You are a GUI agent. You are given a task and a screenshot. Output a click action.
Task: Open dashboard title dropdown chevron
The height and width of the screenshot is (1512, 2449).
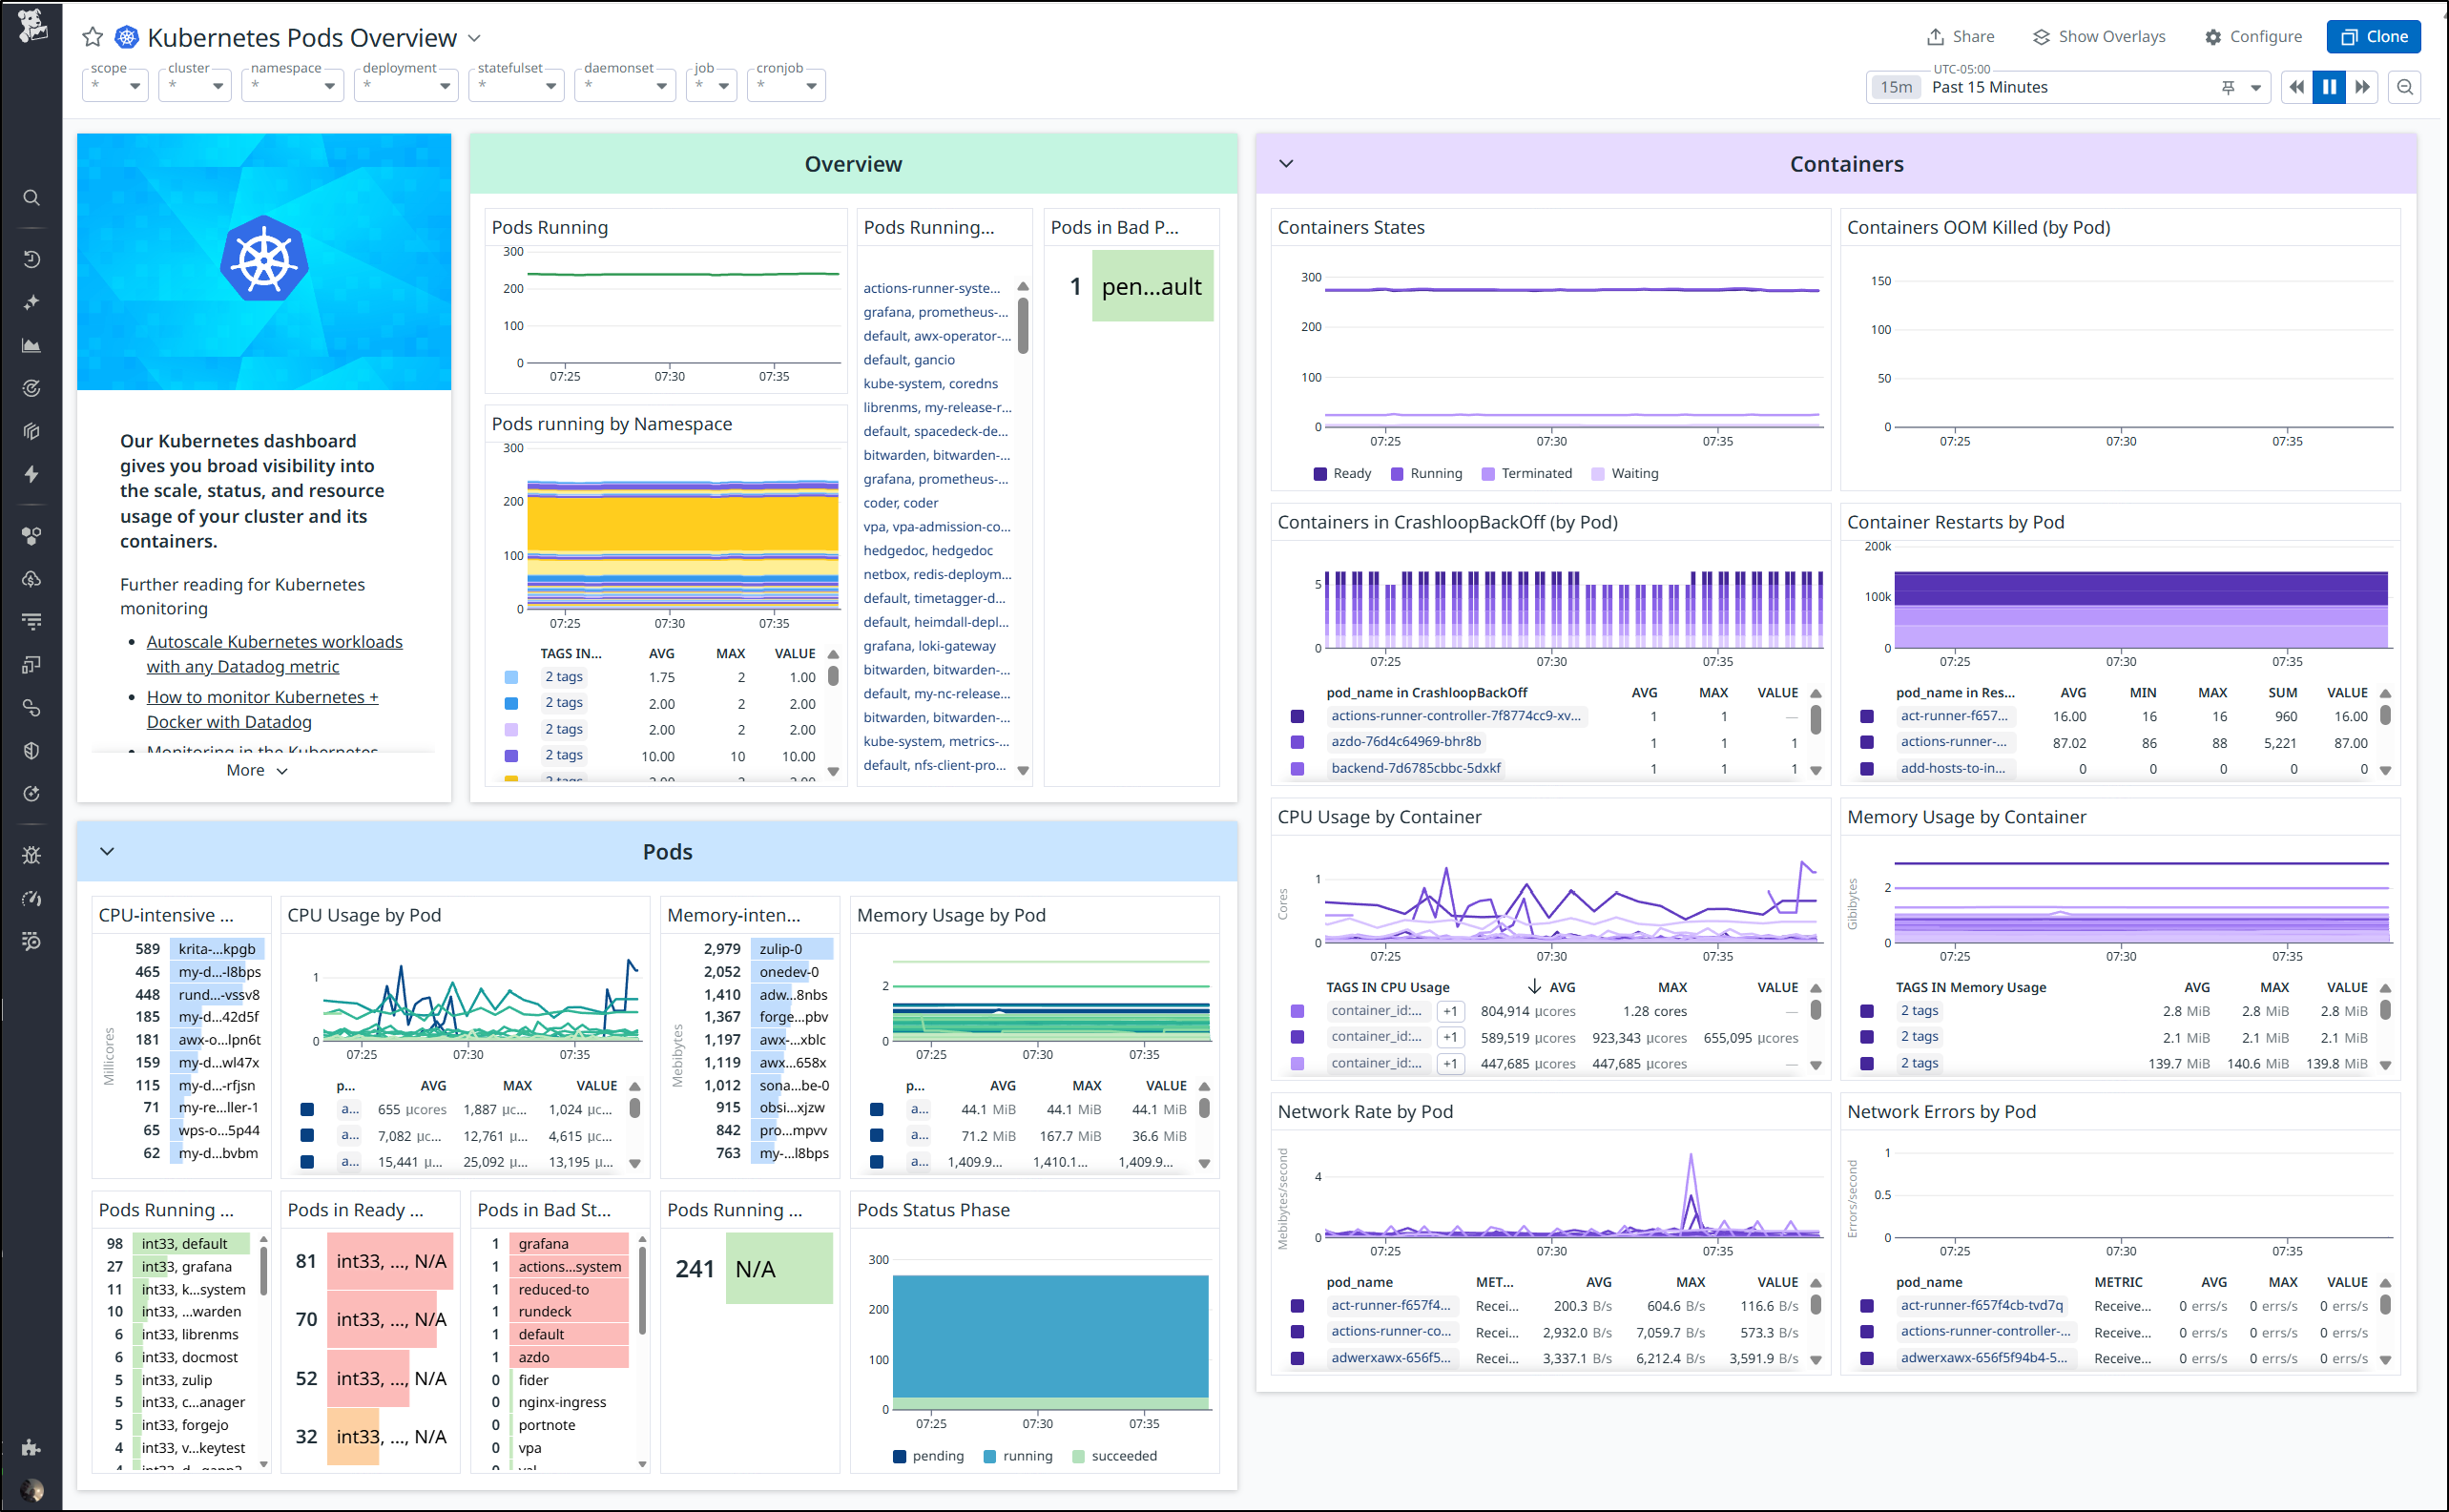(474, 38)
